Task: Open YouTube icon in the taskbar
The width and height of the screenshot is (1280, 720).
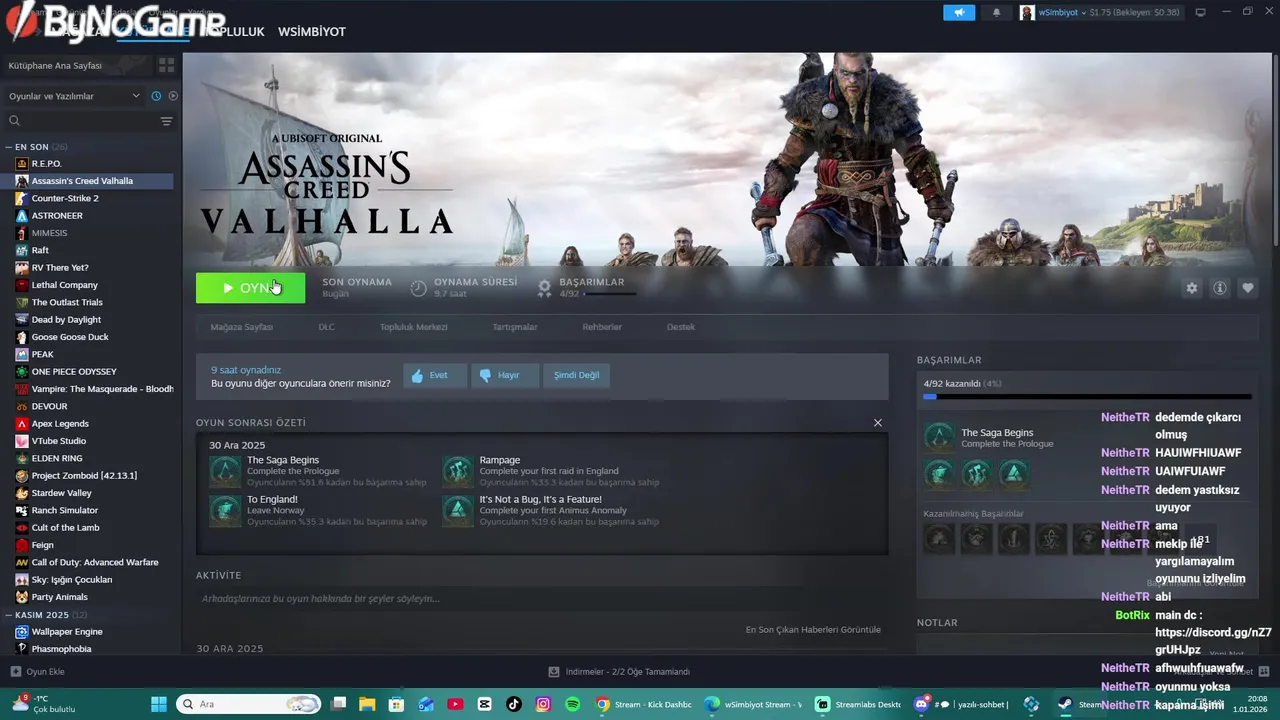Action: [x=455, y=704]
